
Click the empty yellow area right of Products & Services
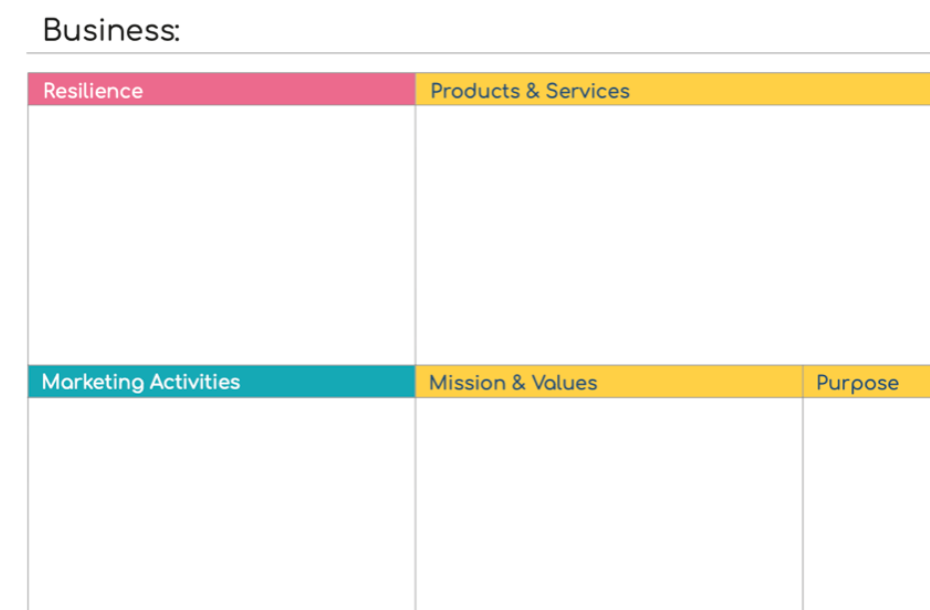(x=780, y=90)
